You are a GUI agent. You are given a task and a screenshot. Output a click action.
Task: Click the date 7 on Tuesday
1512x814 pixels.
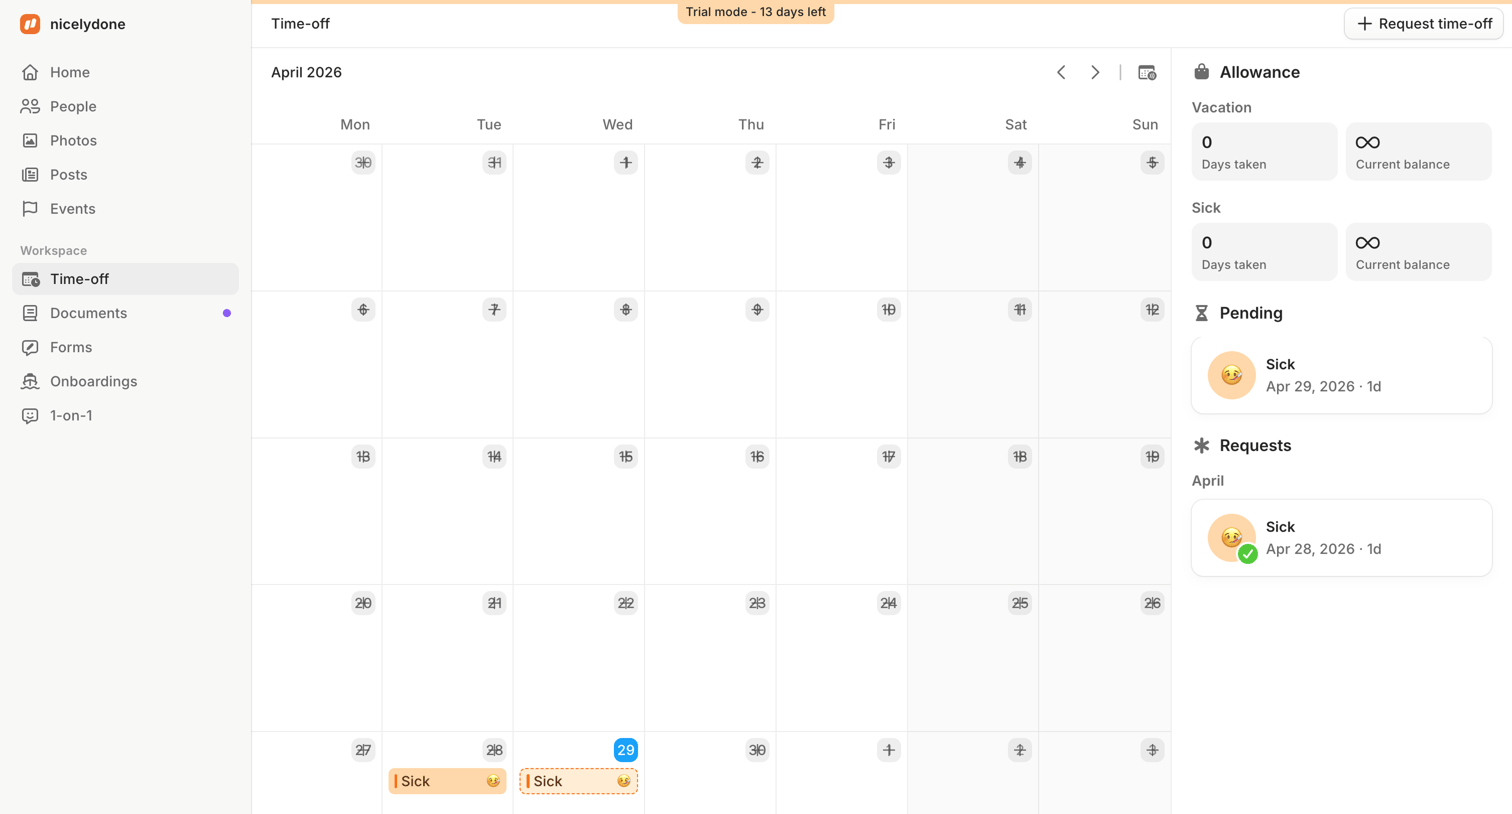coord(494,310)
